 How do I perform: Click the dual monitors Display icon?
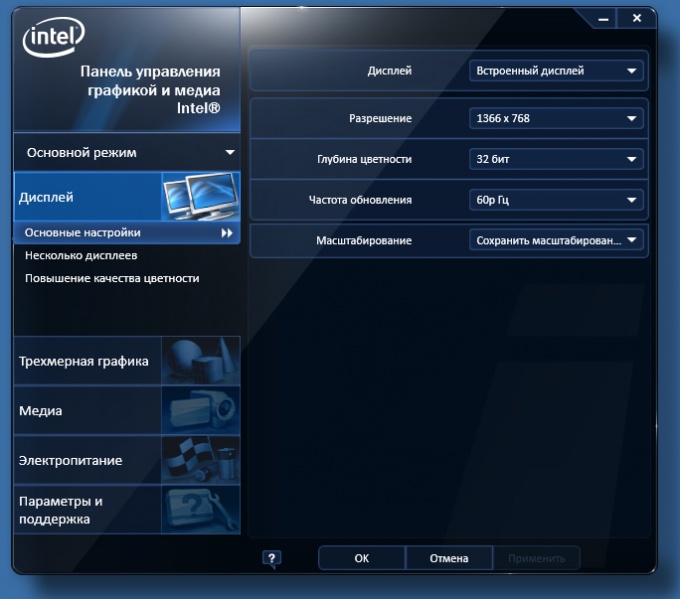pyautogui.click(x=201, y=196)
